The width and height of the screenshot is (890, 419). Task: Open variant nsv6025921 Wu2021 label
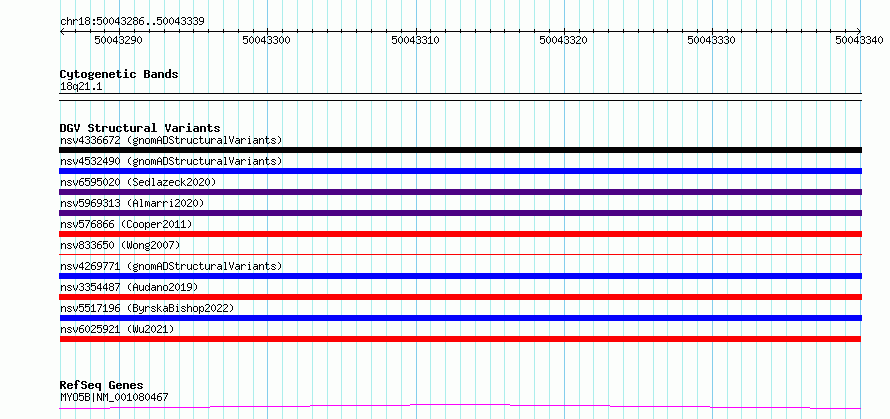click(x=117, y=329)
